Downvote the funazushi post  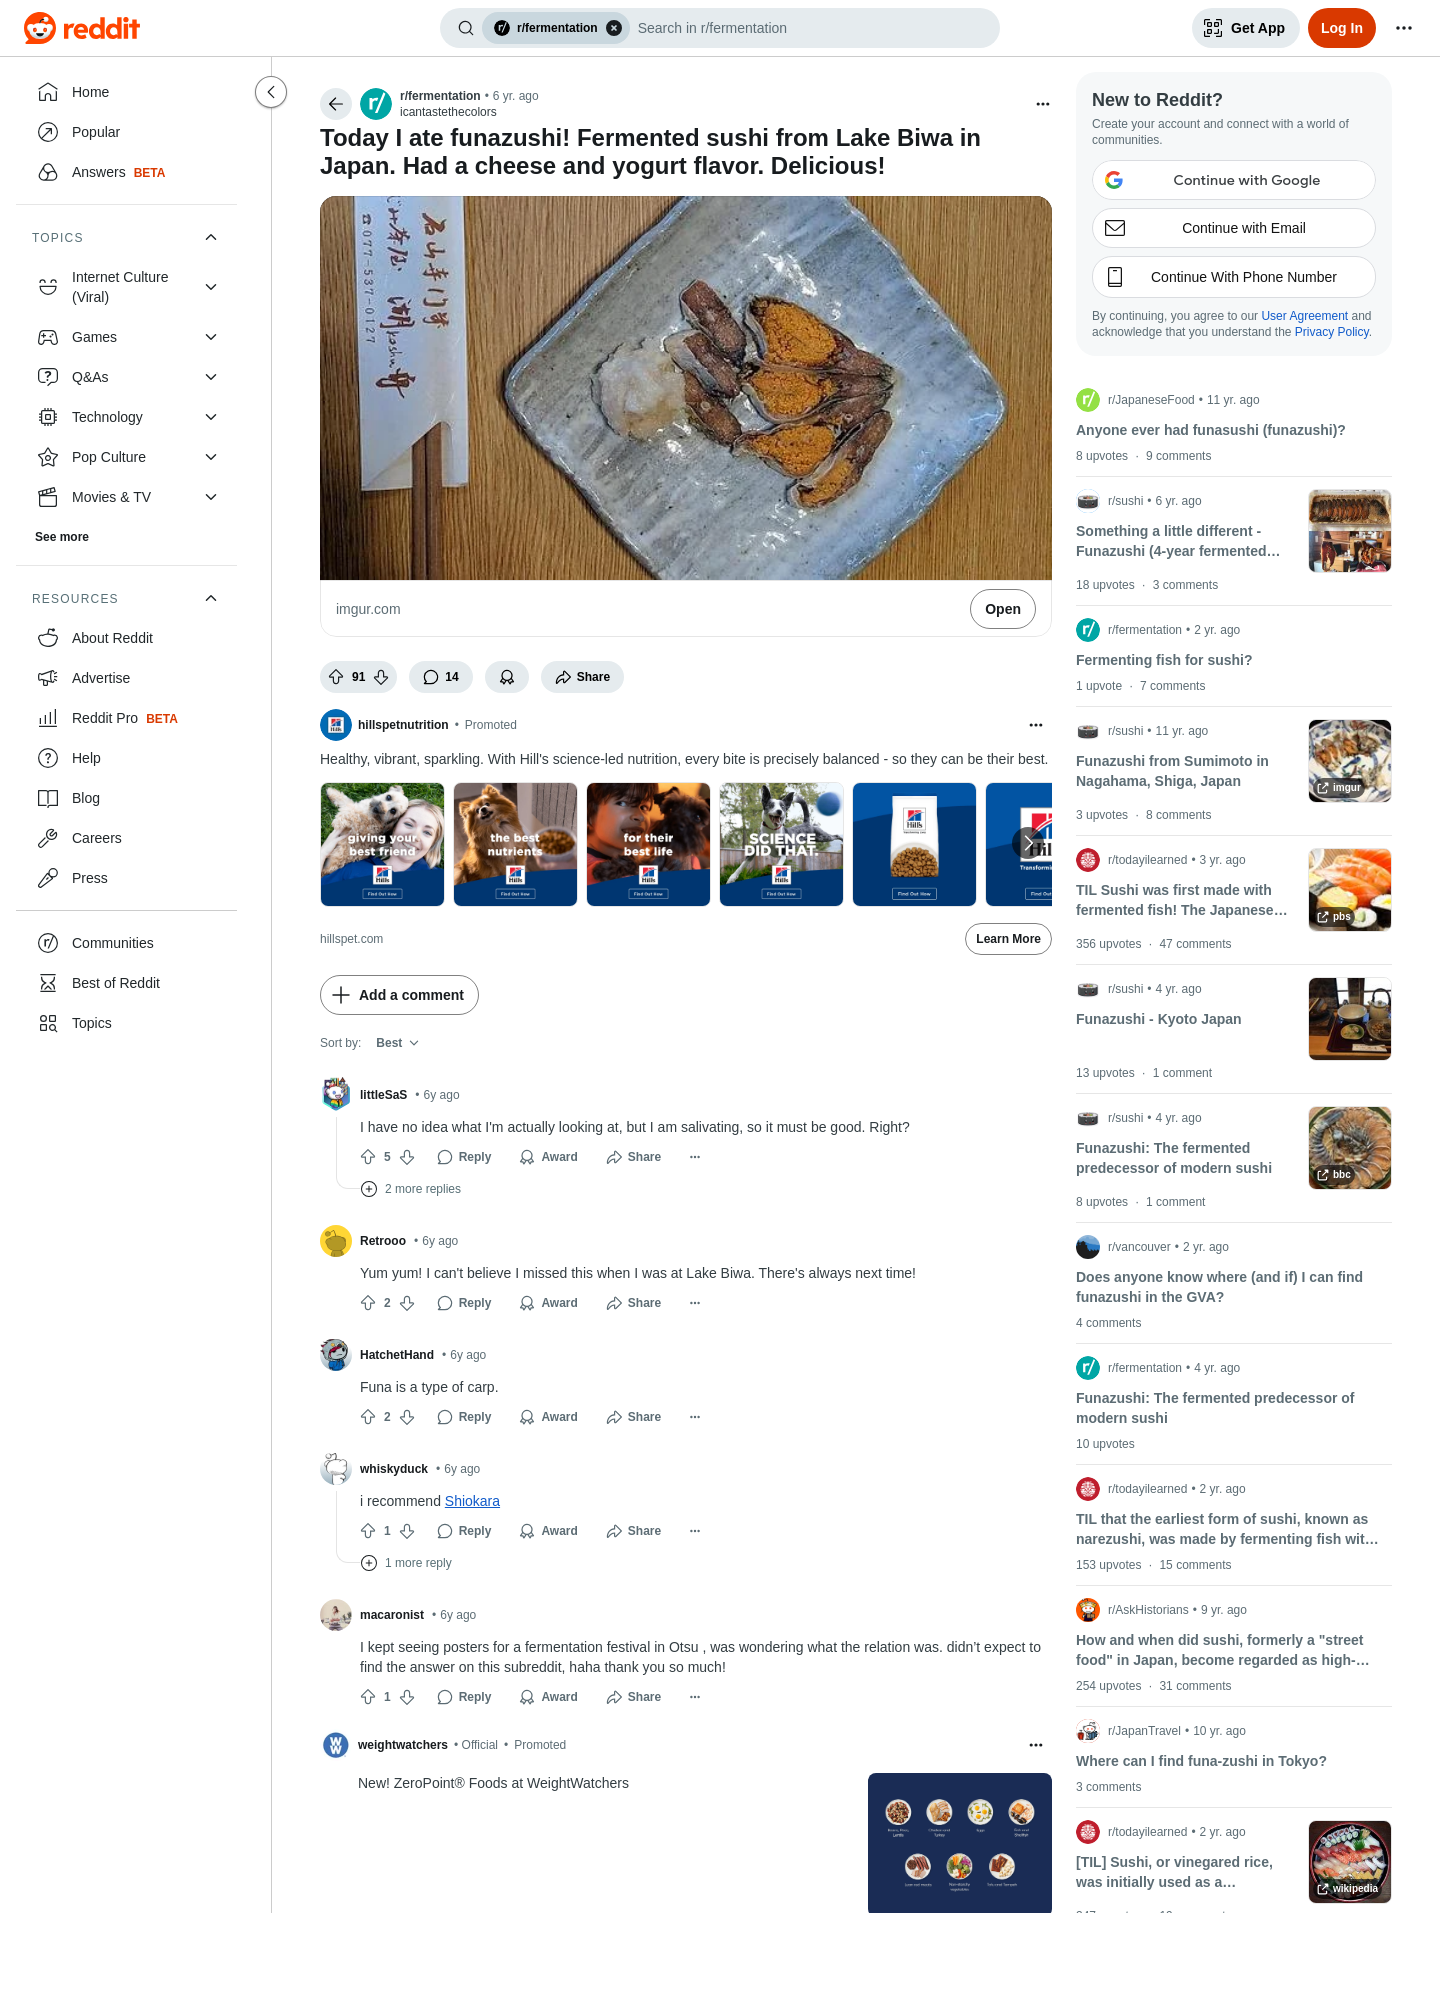381,677
